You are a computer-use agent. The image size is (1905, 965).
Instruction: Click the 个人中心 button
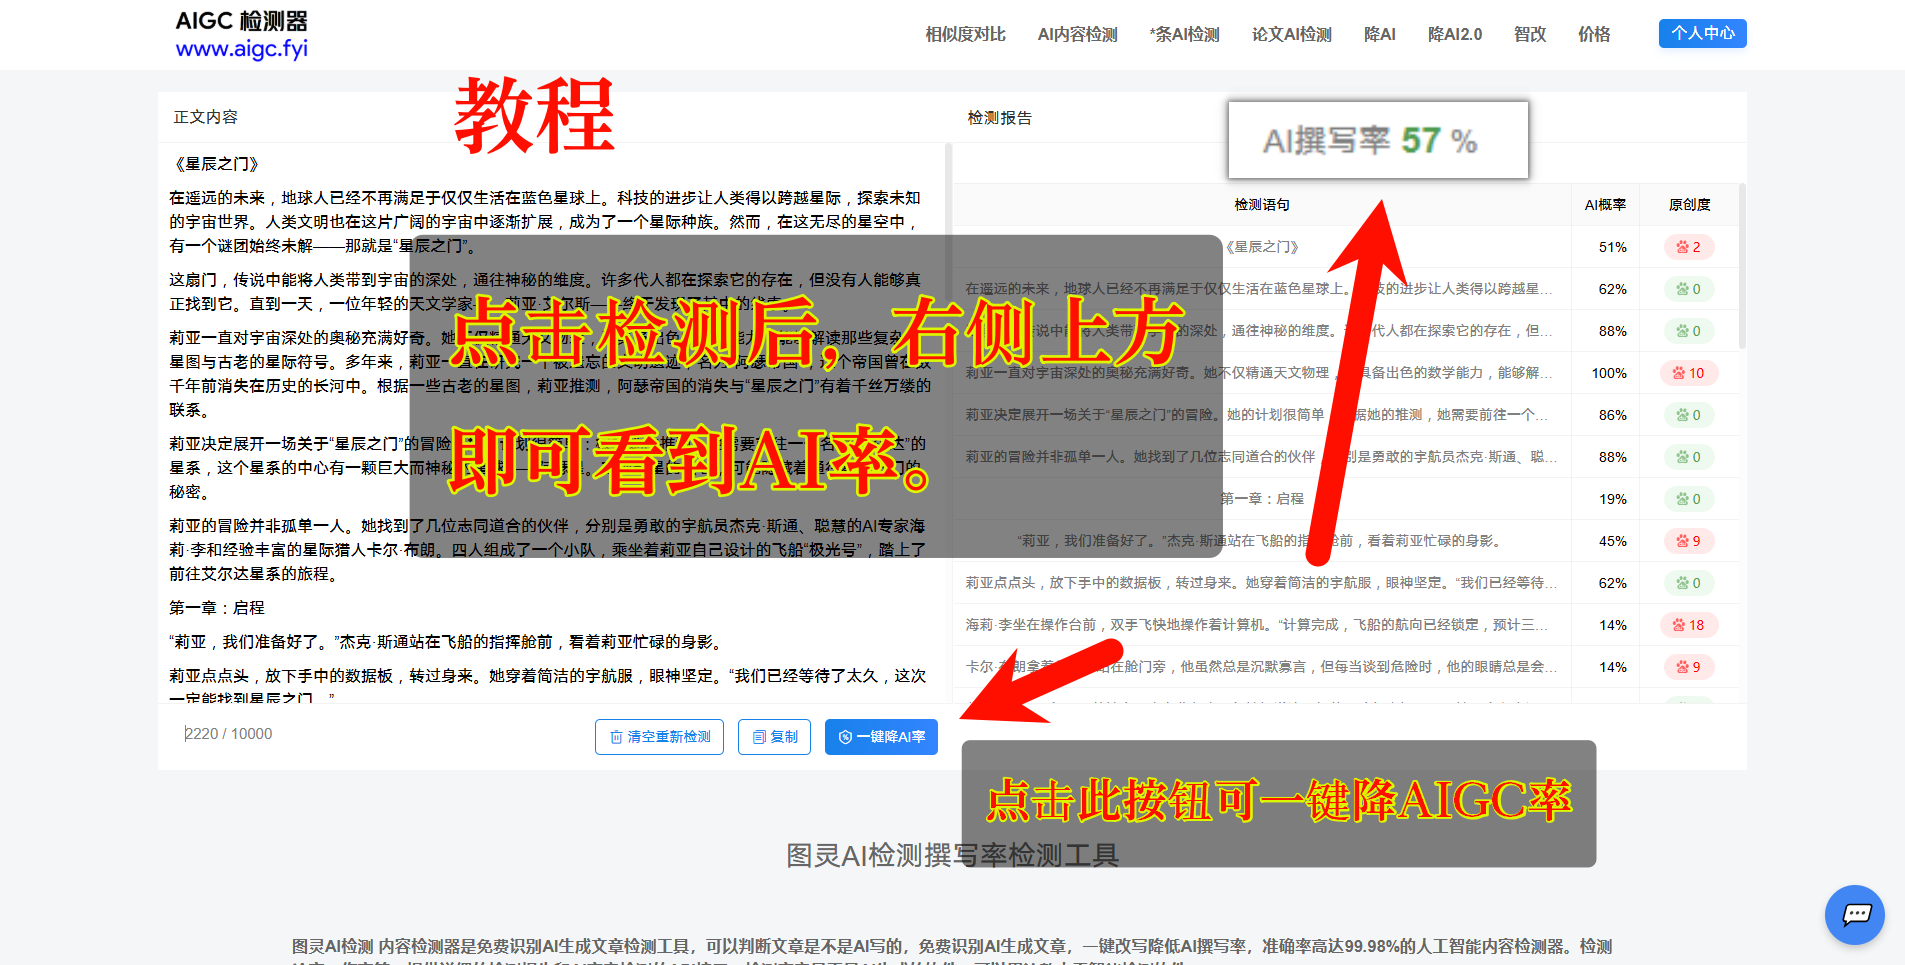pyautogui.click(x=1702, y=33)
